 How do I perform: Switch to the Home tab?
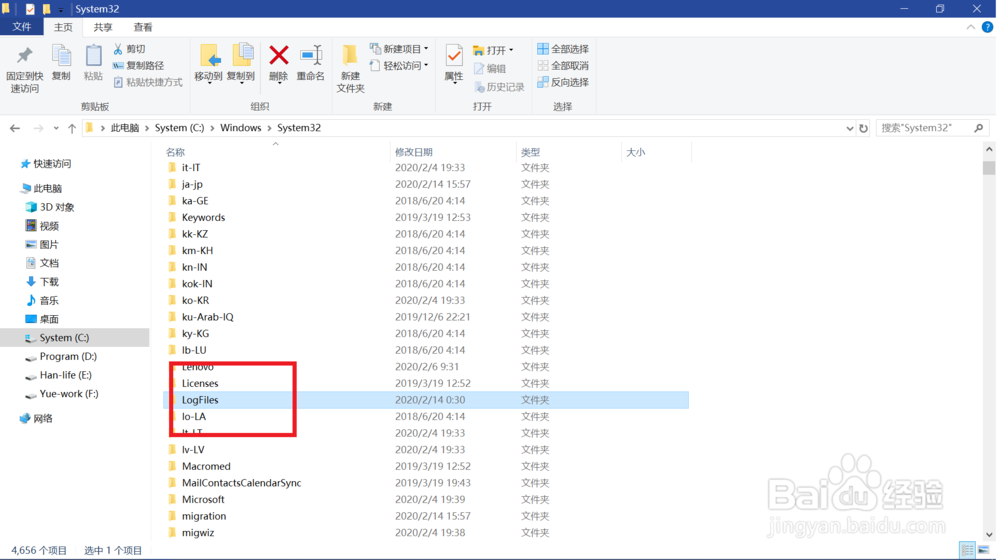point(62,27)
